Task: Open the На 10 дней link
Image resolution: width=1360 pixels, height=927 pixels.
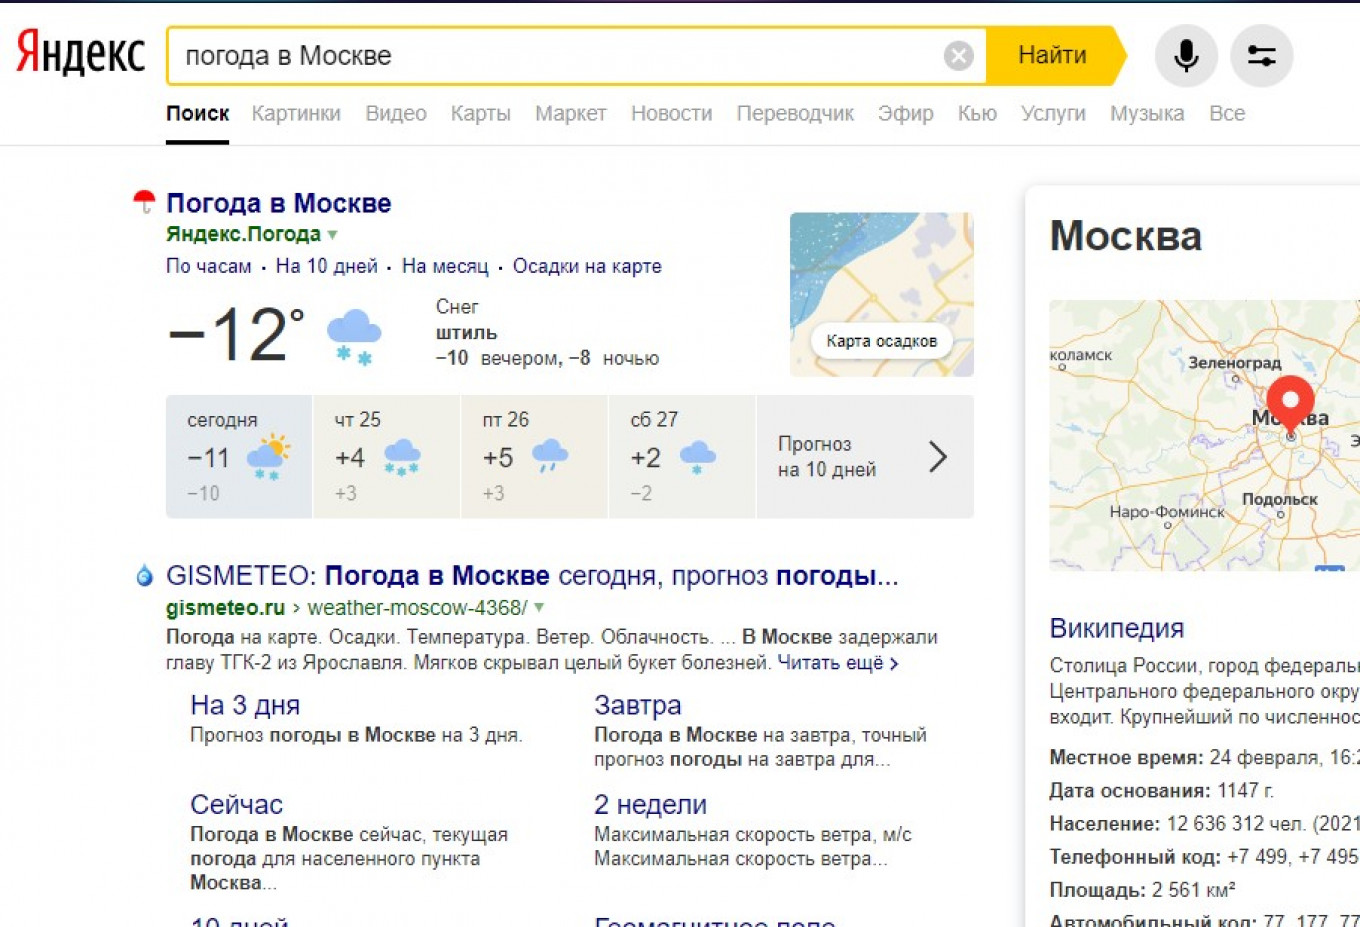Action: click(x=327, y=266)
